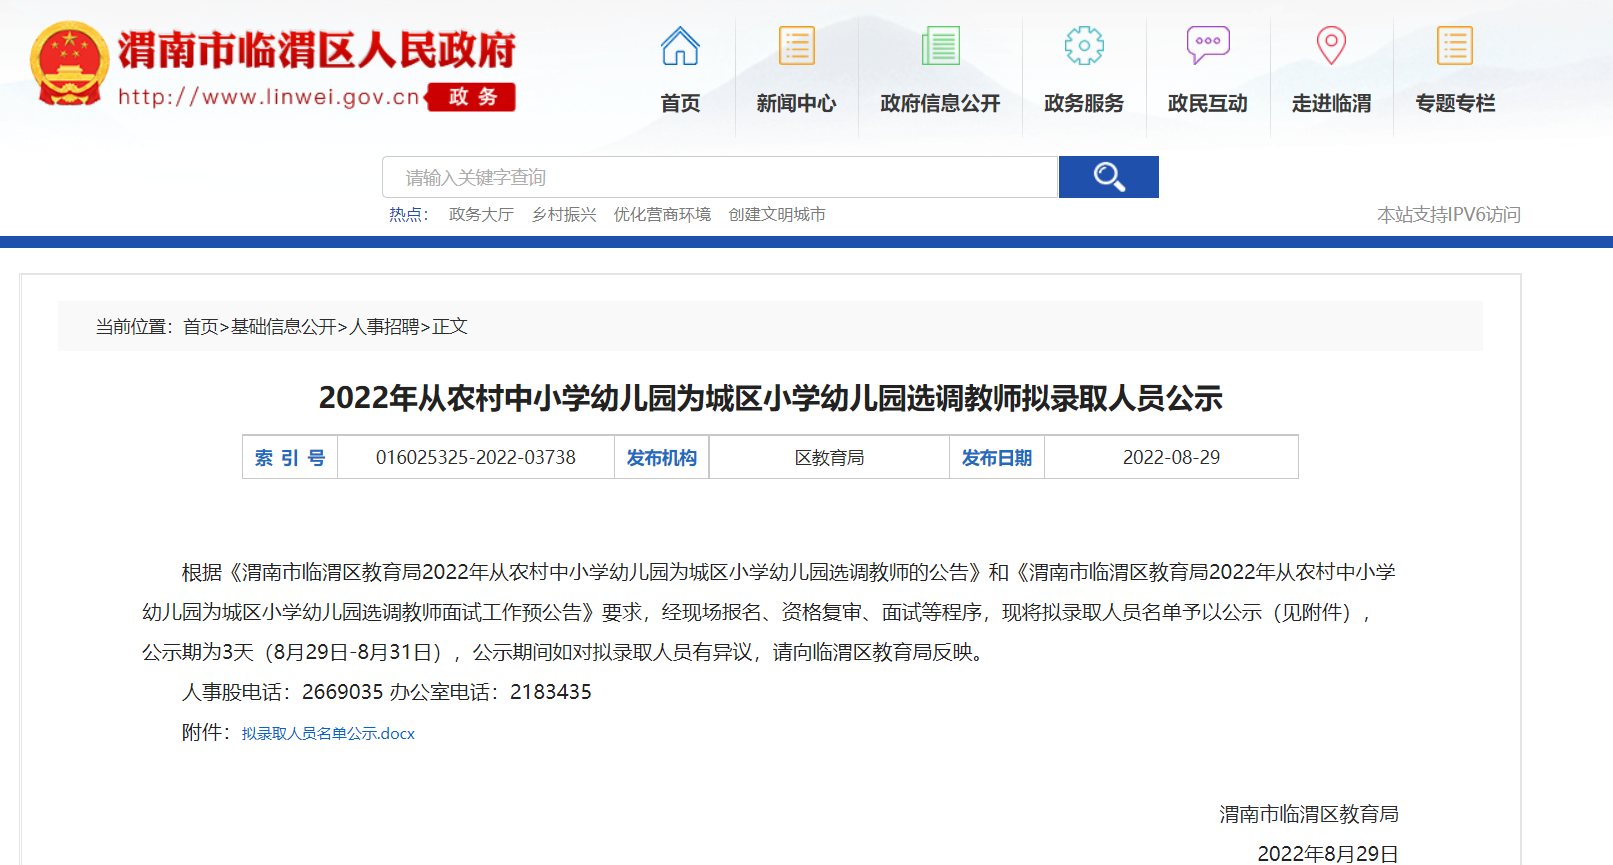The image size is (1613, 865).
Task: Open the 政务服务 menu item
Action: [1084, 103]
